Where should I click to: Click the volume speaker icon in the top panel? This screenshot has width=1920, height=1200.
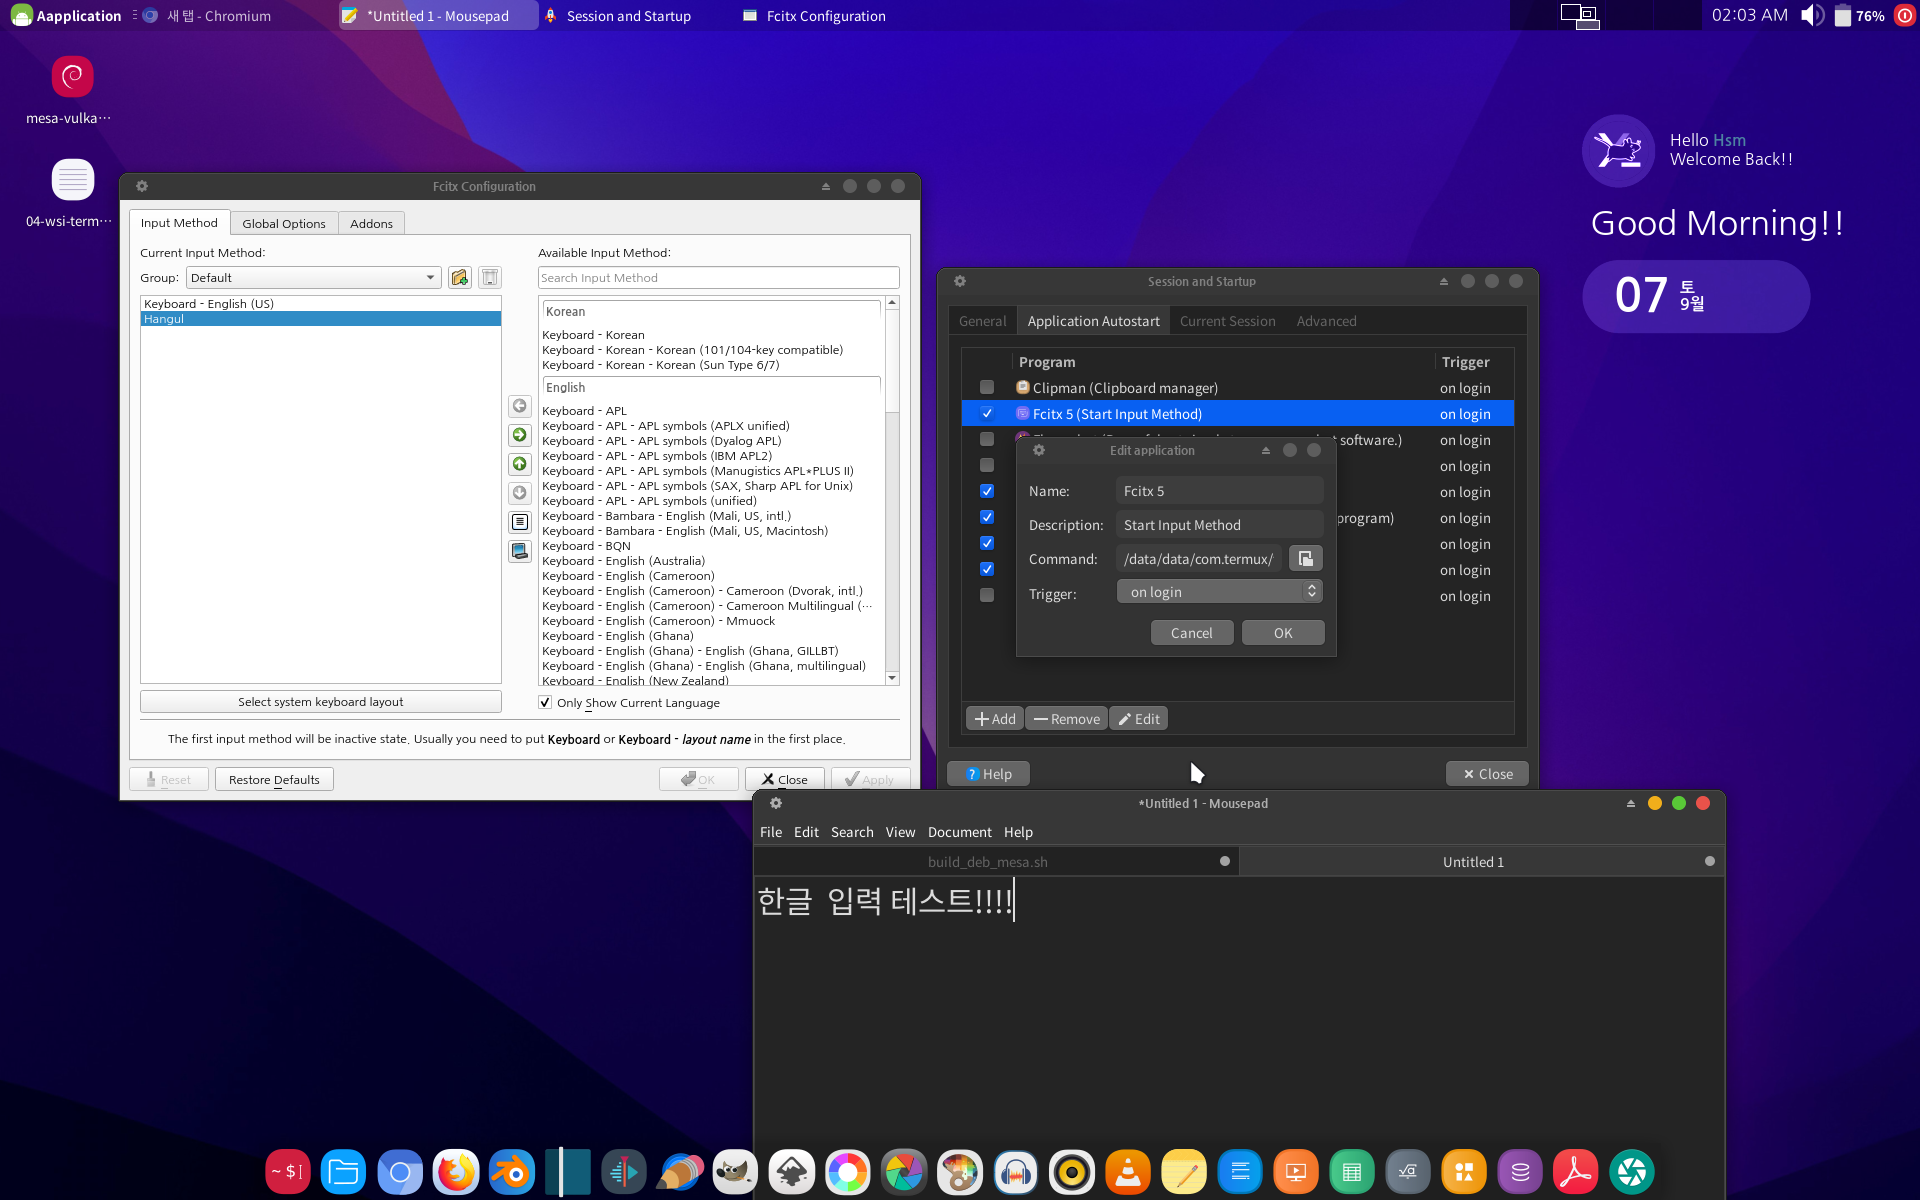click(x=1812, y=16)
